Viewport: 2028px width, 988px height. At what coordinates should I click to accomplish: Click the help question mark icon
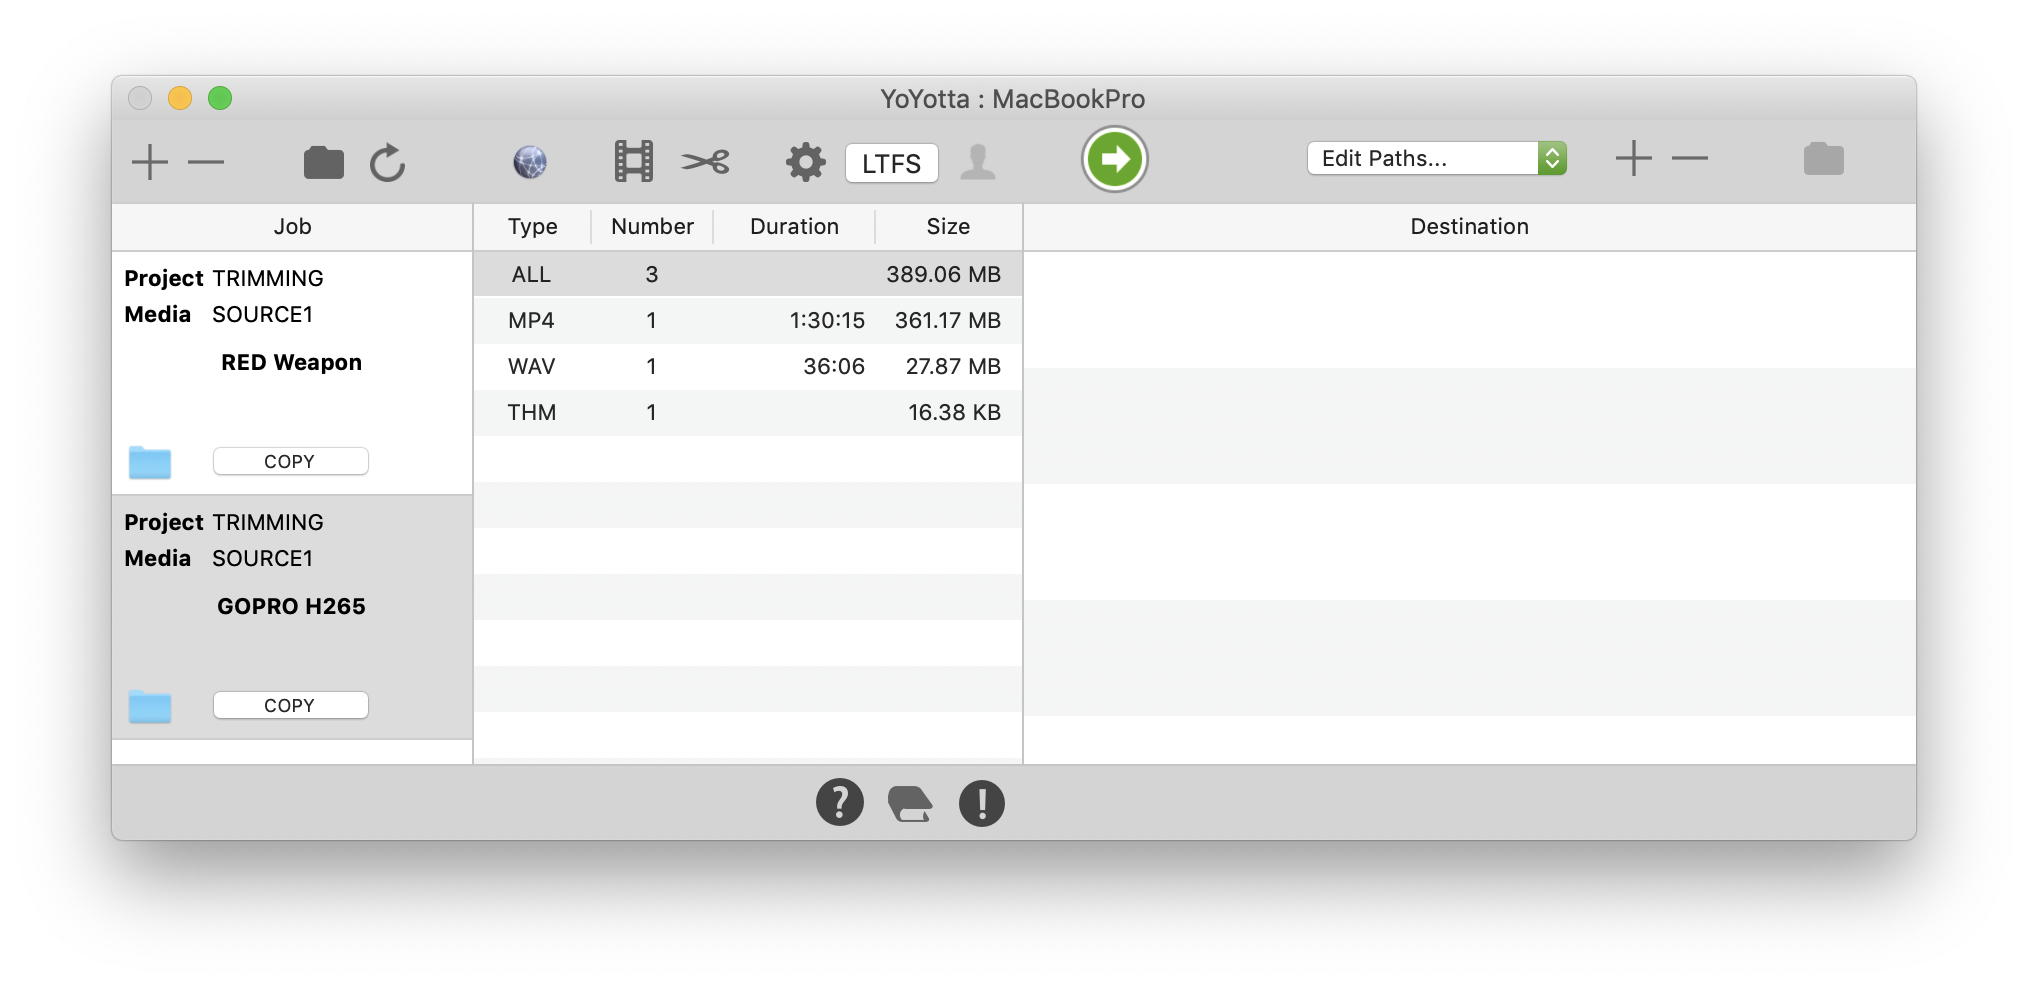[840, 802]
